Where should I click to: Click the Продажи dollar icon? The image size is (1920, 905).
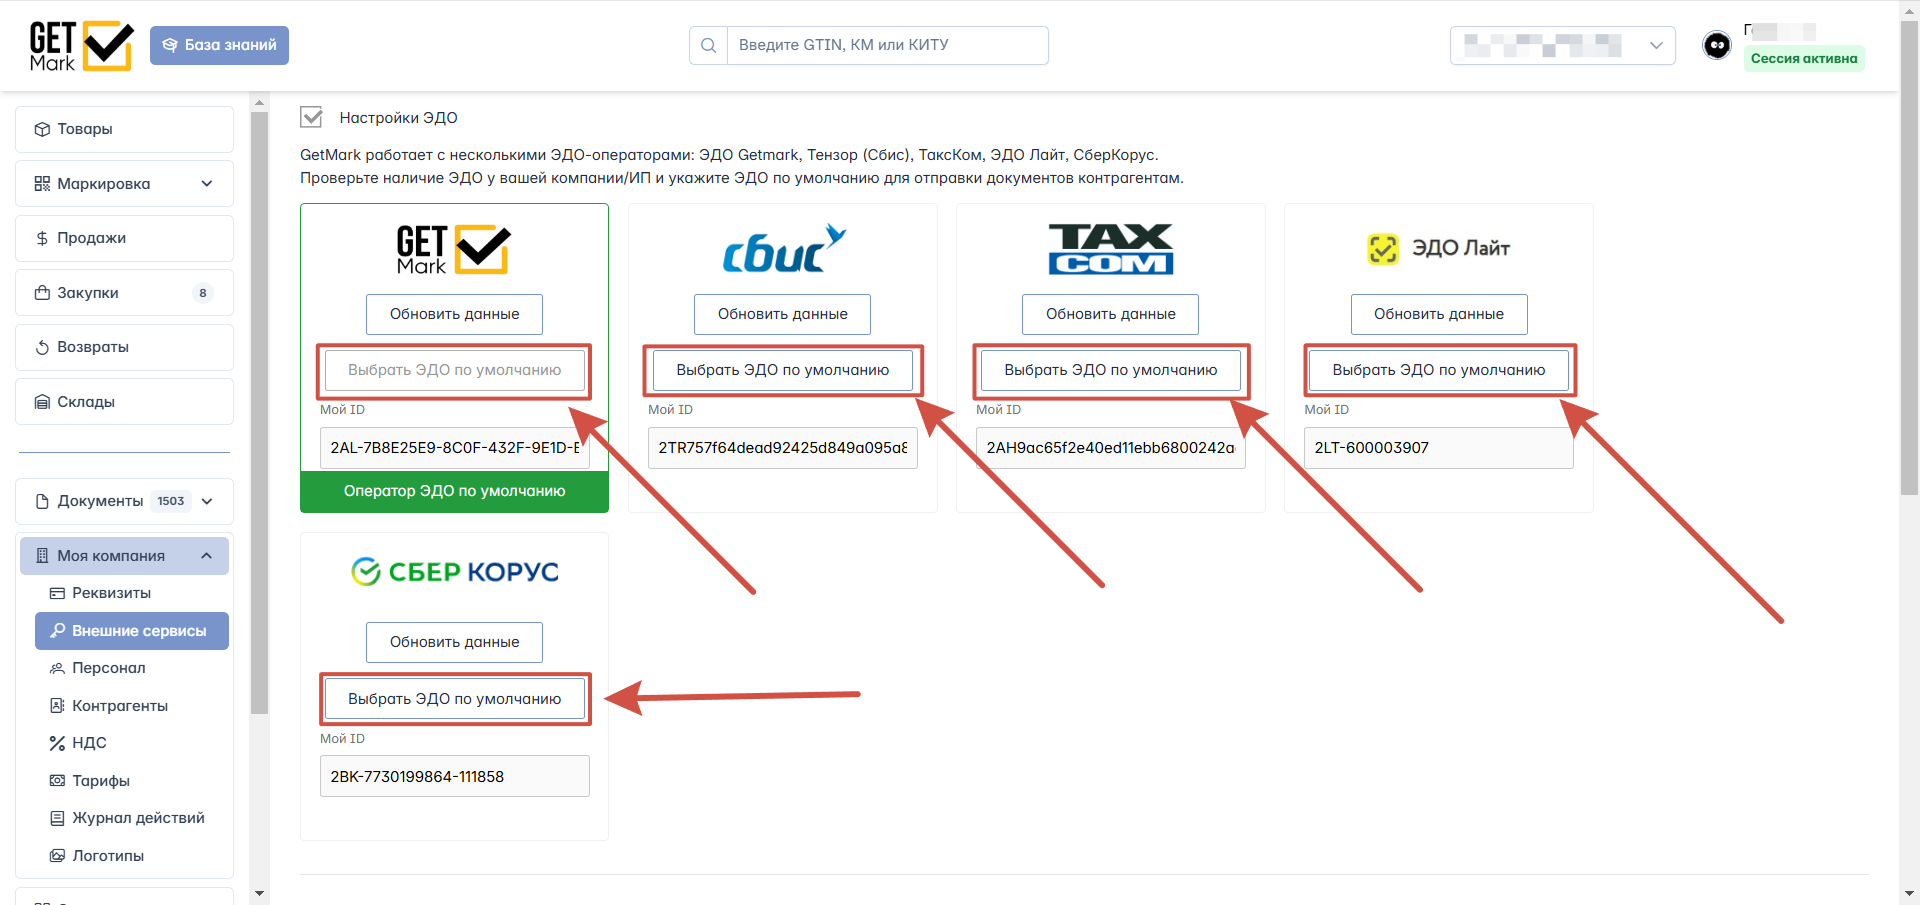point(42,238)
